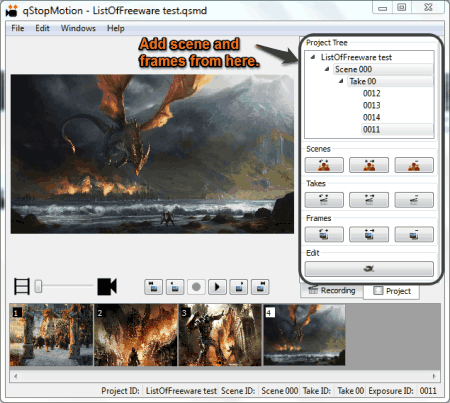Click the video camera icon right of slider
The height and width of the screenshot is (403, 450).
(107, 287)
